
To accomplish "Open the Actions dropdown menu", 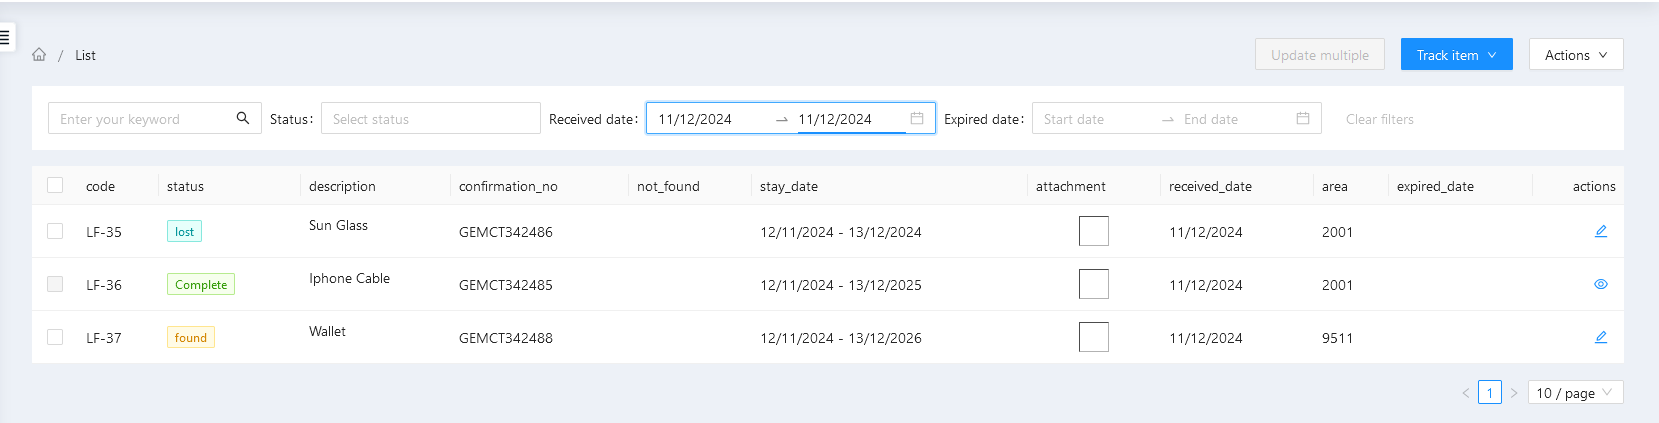I will pos(1575,55).
